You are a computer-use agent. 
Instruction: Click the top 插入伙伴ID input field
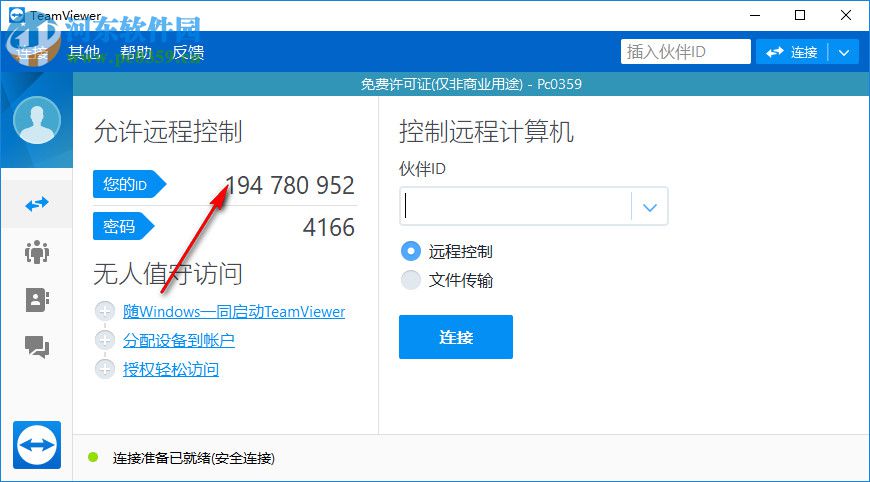[686, 52]
